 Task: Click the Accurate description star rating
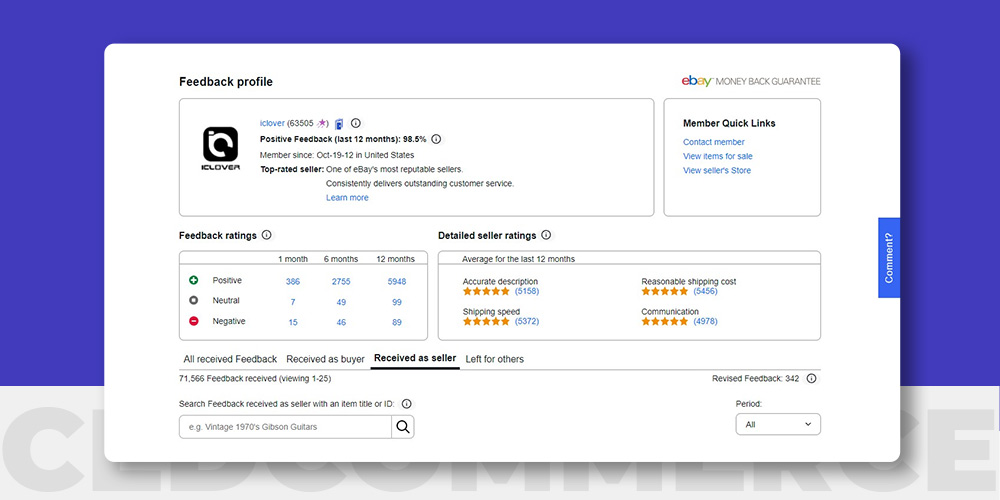486,291
